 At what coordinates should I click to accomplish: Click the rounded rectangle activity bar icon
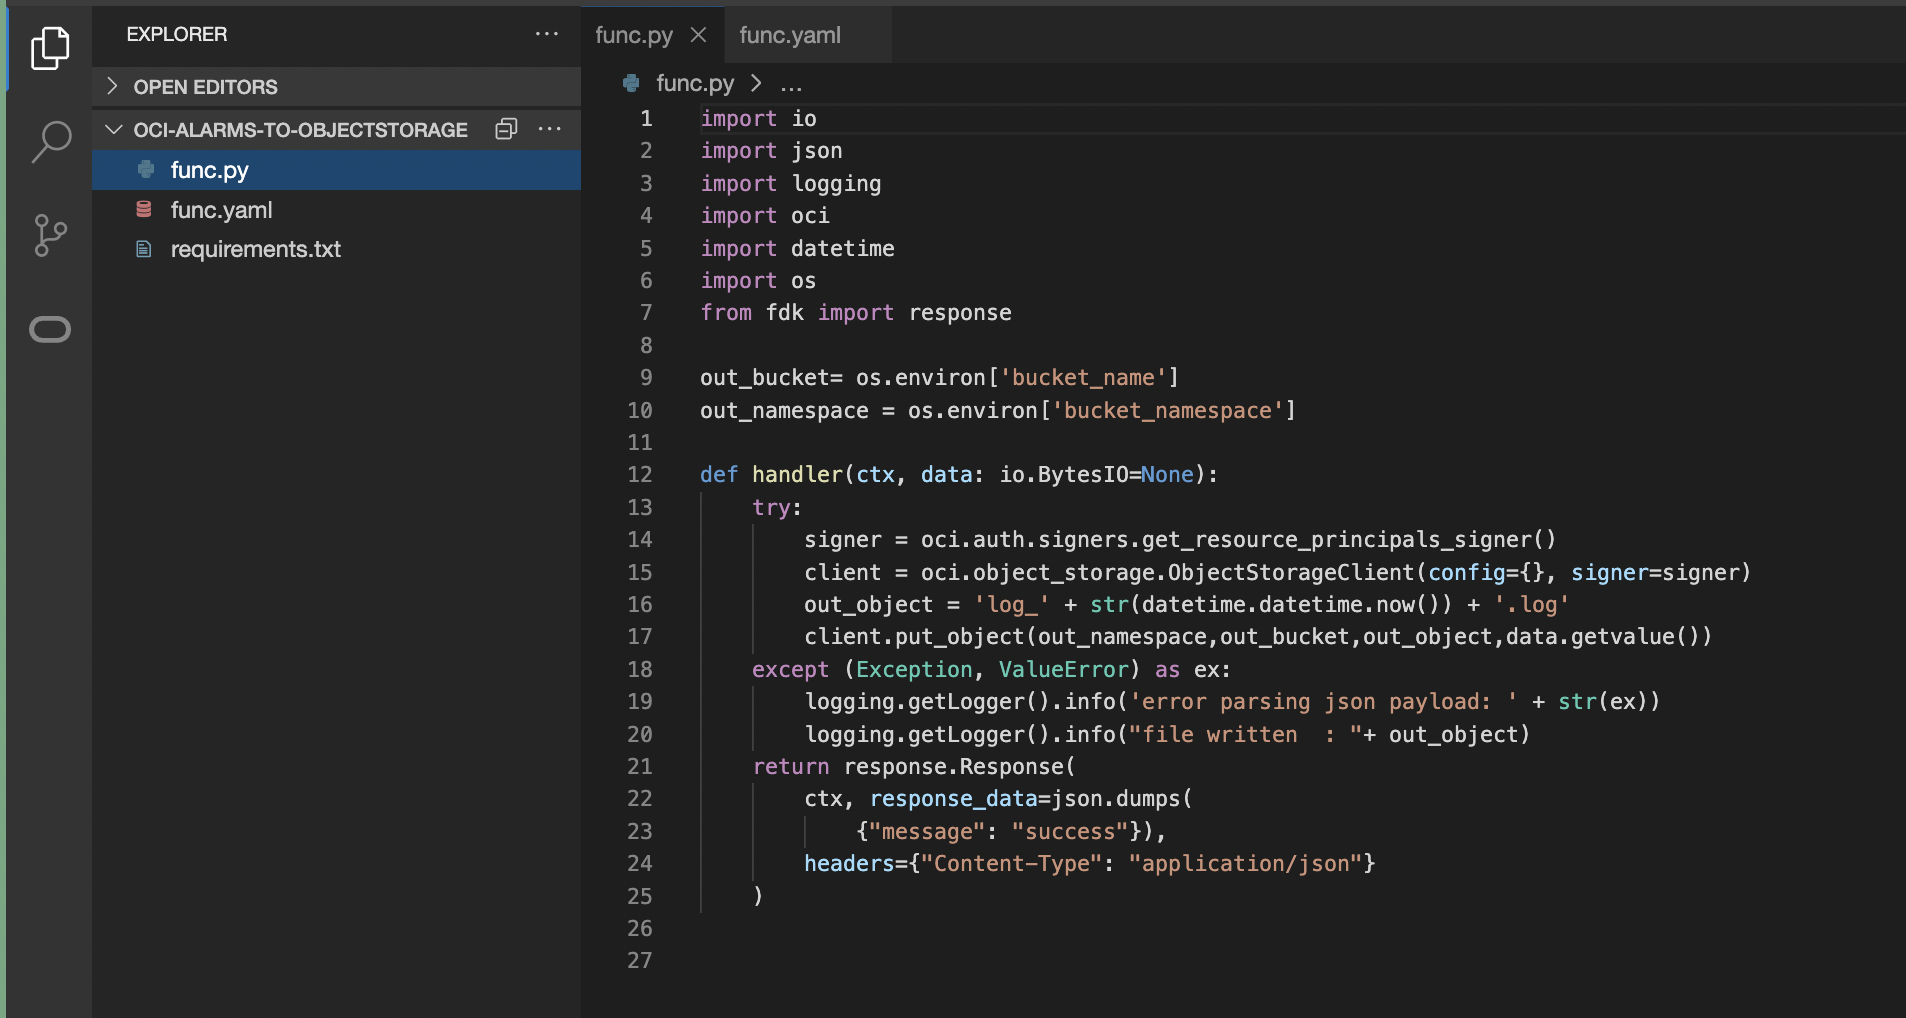coord(50,329)
